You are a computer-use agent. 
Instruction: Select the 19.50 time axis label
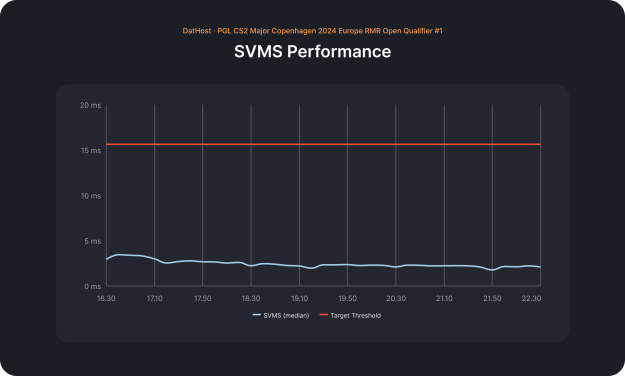[348, 298]
